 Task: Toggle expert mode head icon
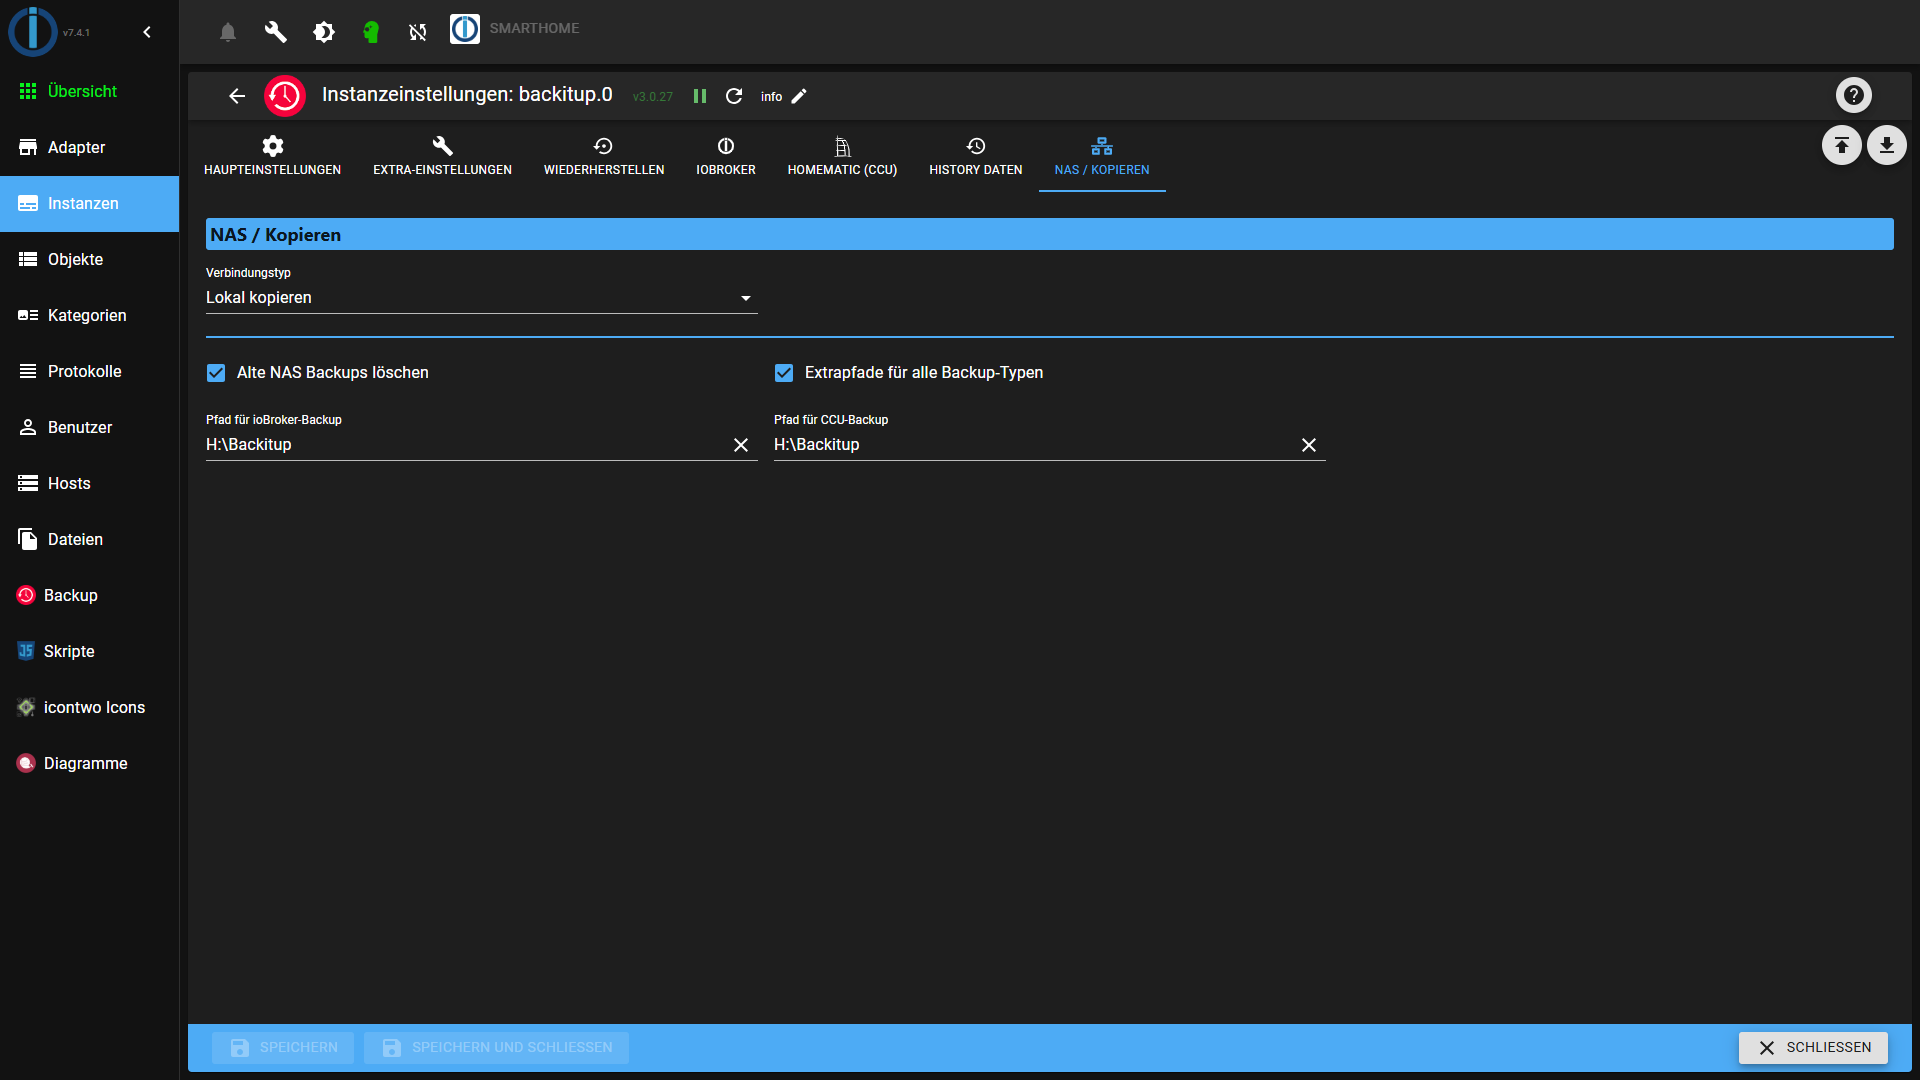[371, 32]
